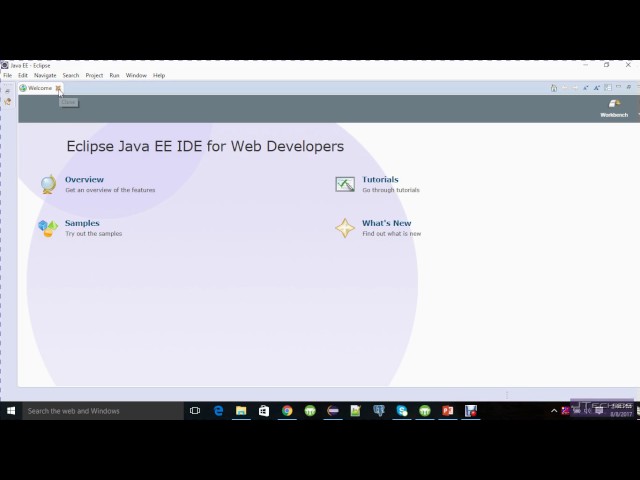Click the 'Search the web and Windows' box
The image size is (640, 480).
click(x=103, y=411)
